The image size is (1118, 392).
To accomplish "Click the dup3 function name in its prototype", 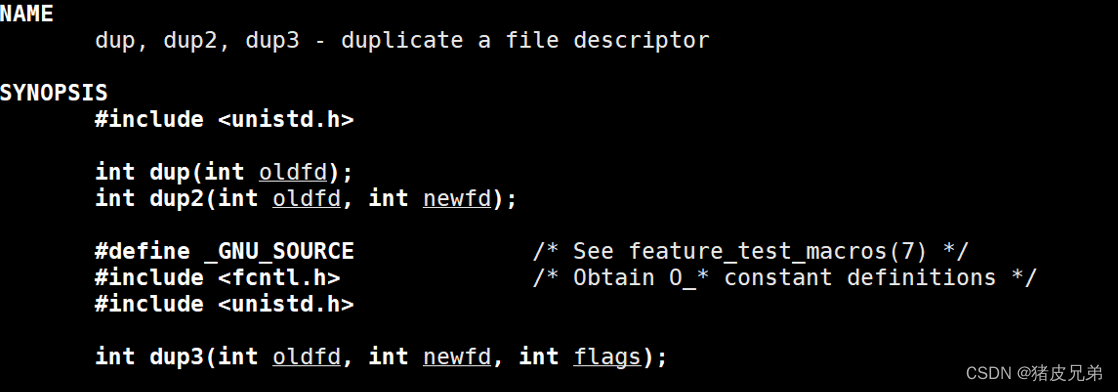I will coord(177,356).
